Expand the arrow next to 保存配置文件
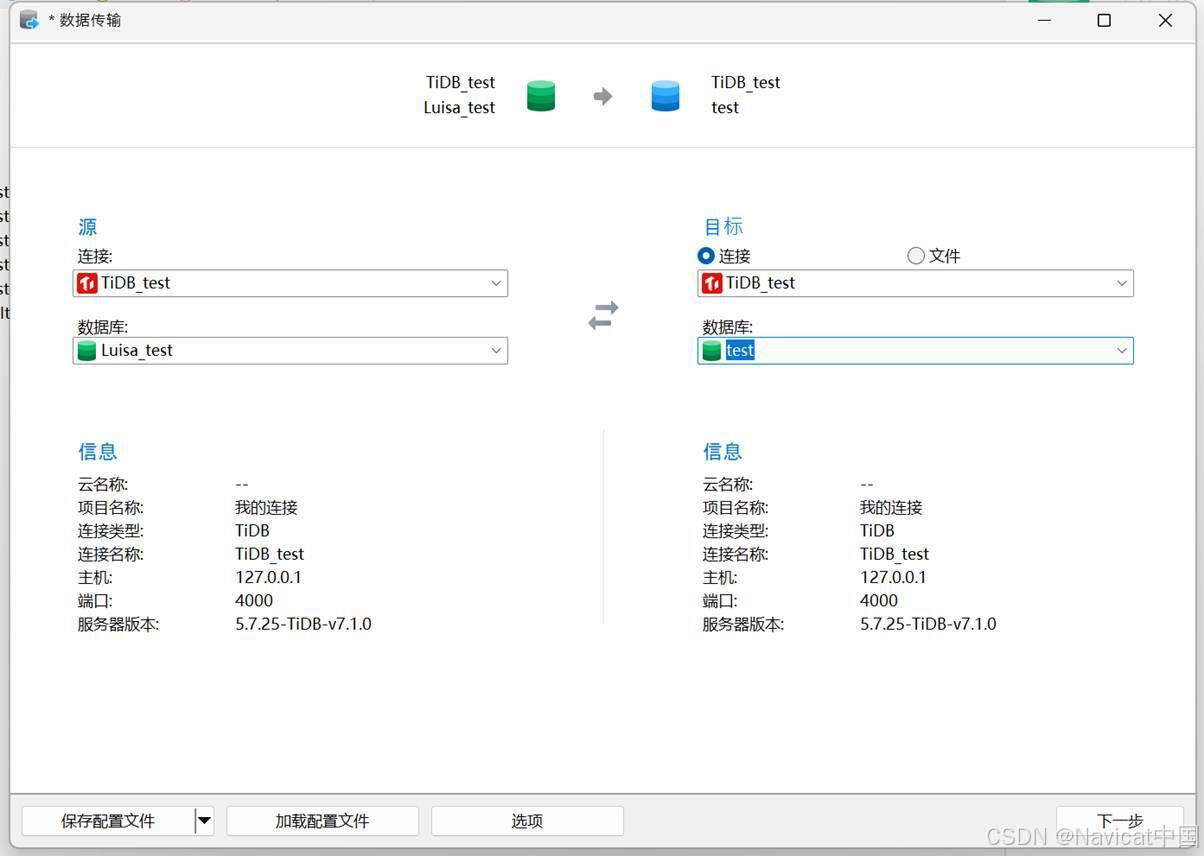This screenshot has height=856, width=1204. 203,820
